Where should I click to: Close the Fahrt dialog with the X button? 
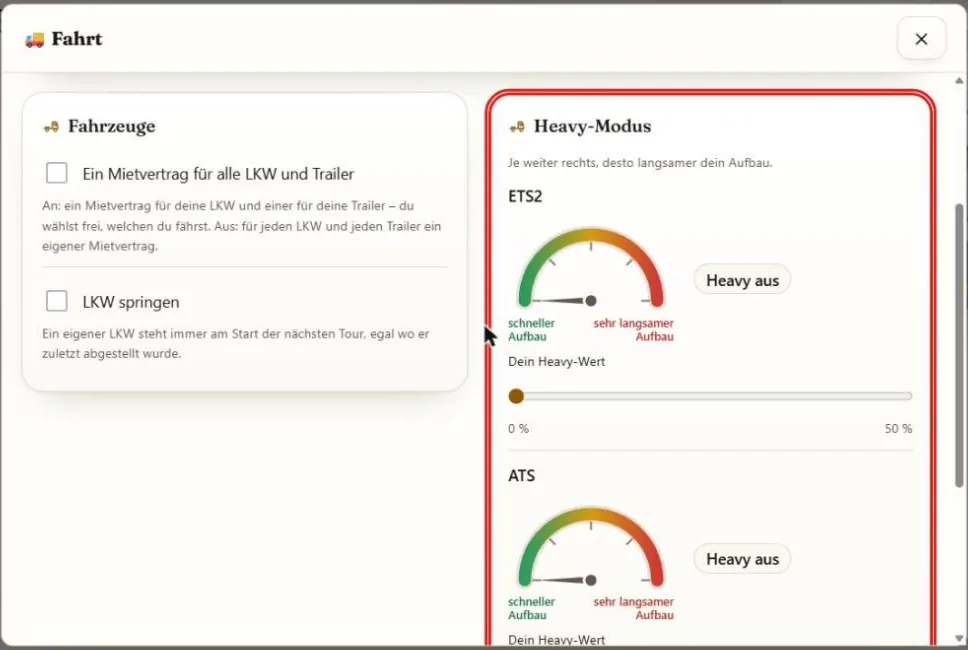(x=921, y=39)
